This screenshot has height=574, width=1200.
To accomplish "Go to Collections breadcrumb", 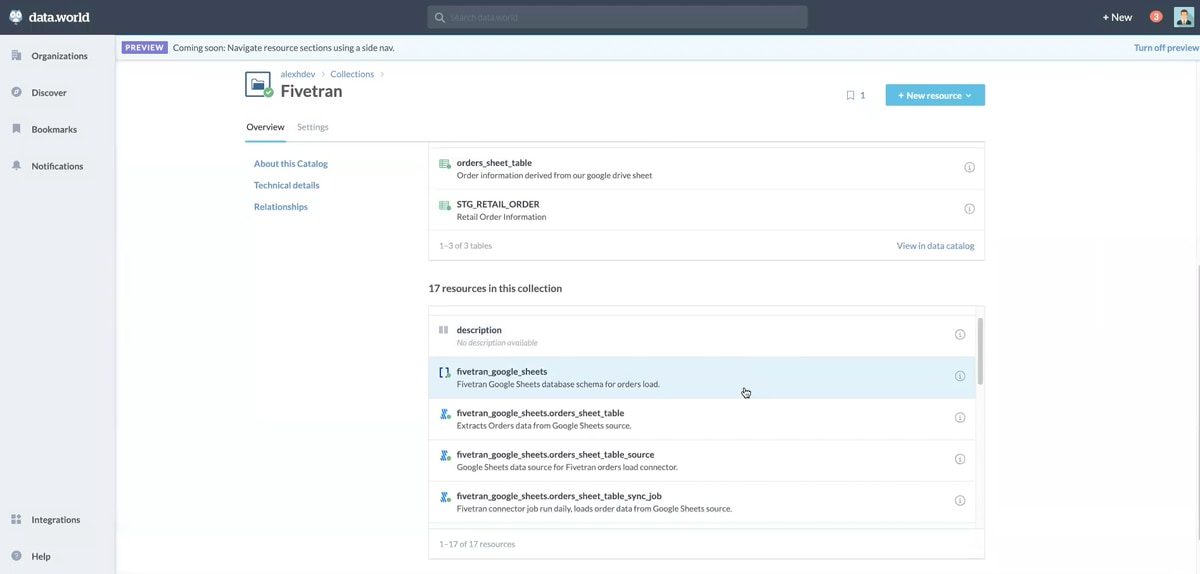I will point(352,74).
